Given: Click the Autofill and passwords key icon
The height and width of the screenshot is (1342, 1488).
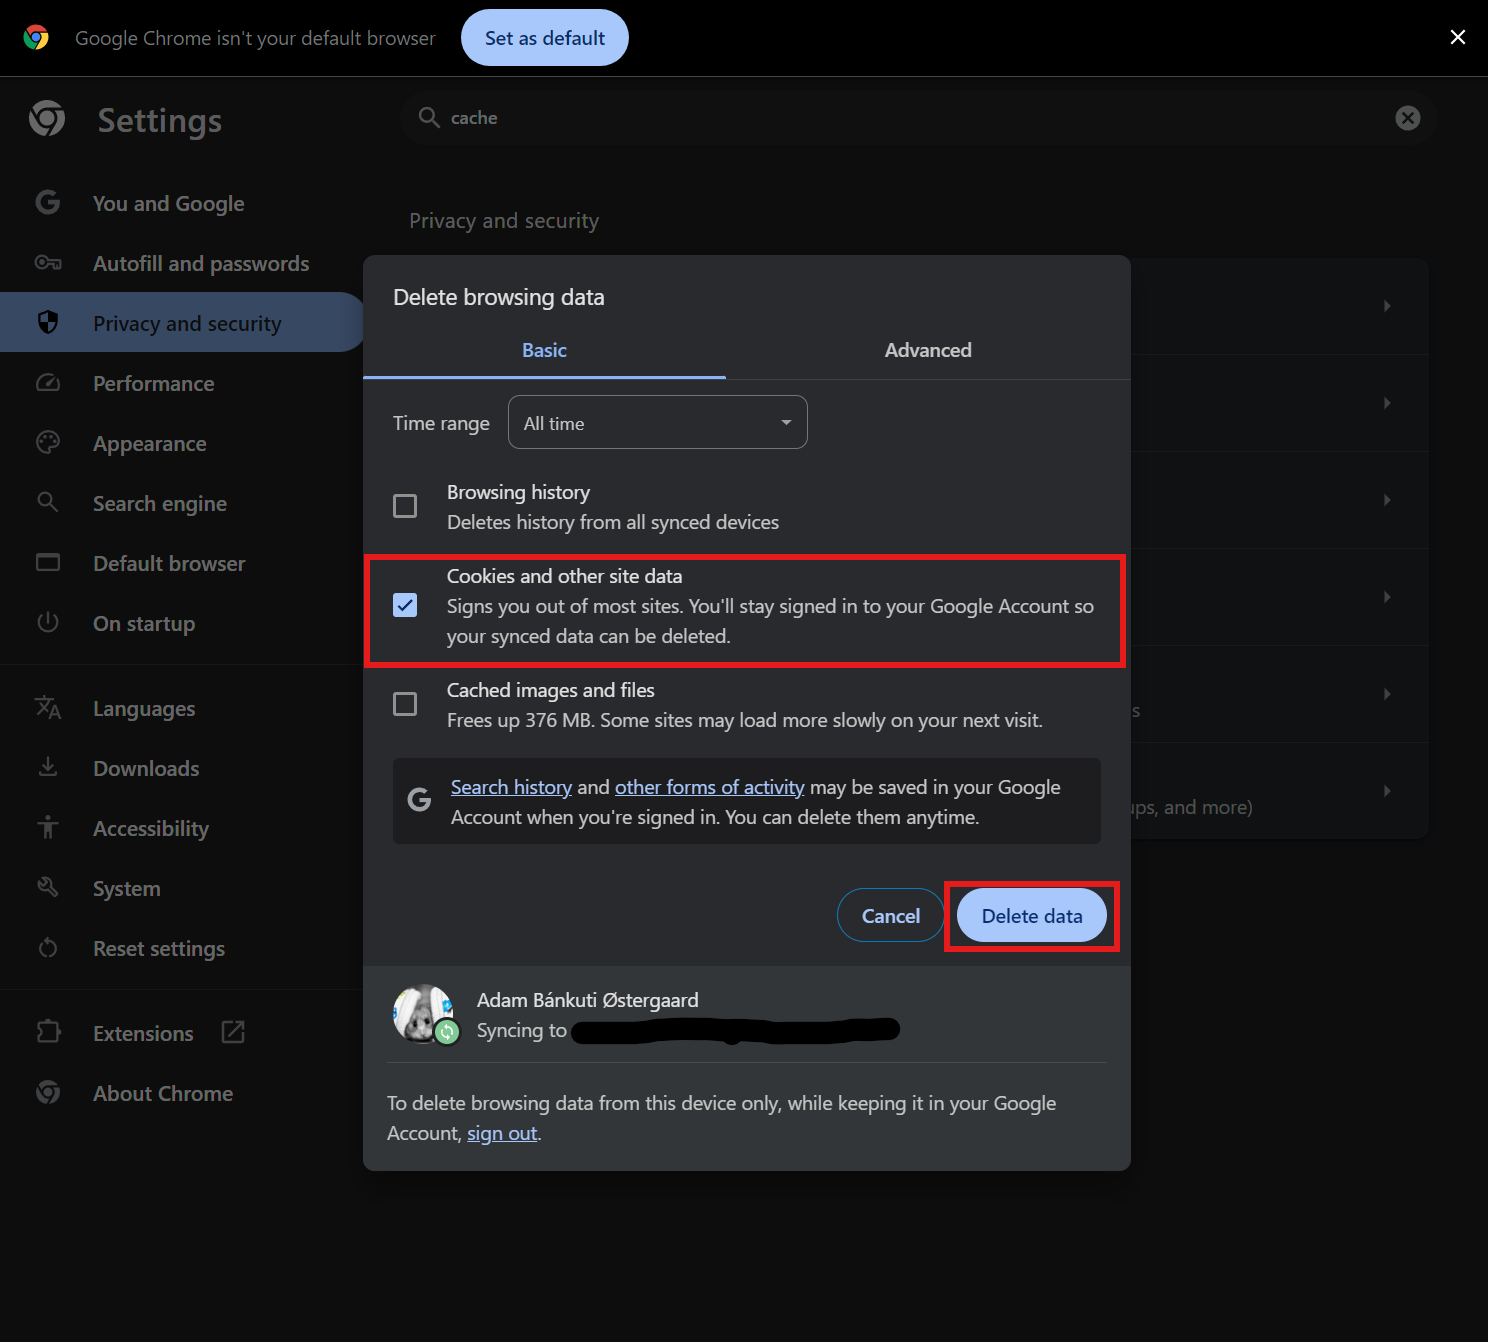Looking at the screenshot, I should pyautogui.click(x=48, y=263).
